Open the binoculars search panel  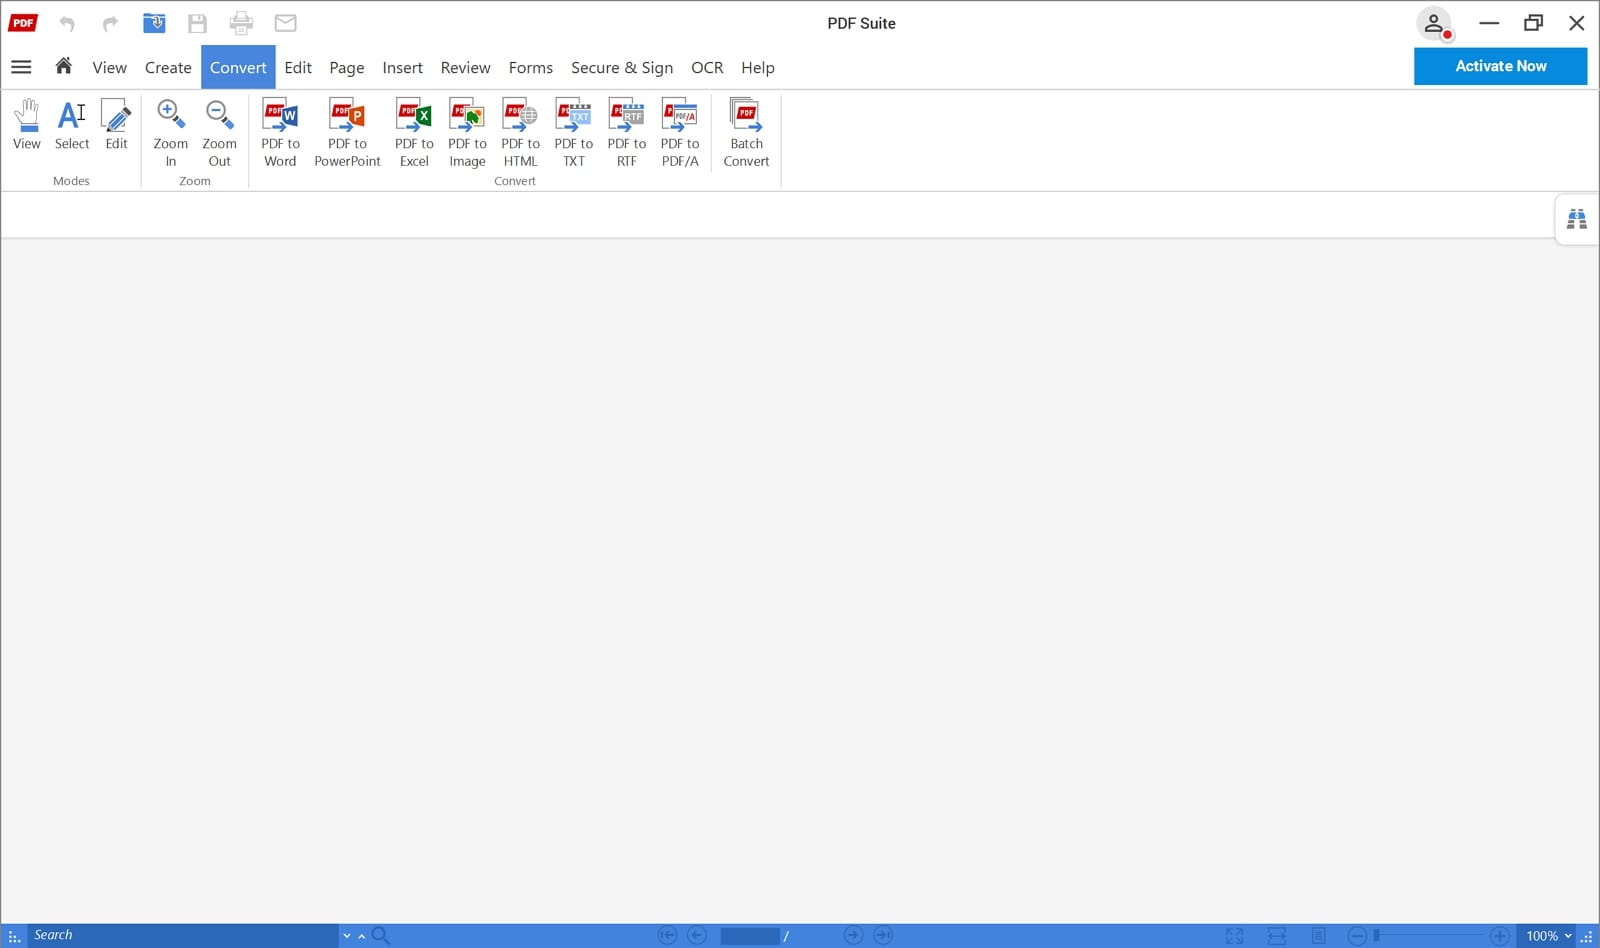click(x=1577, y=219)
